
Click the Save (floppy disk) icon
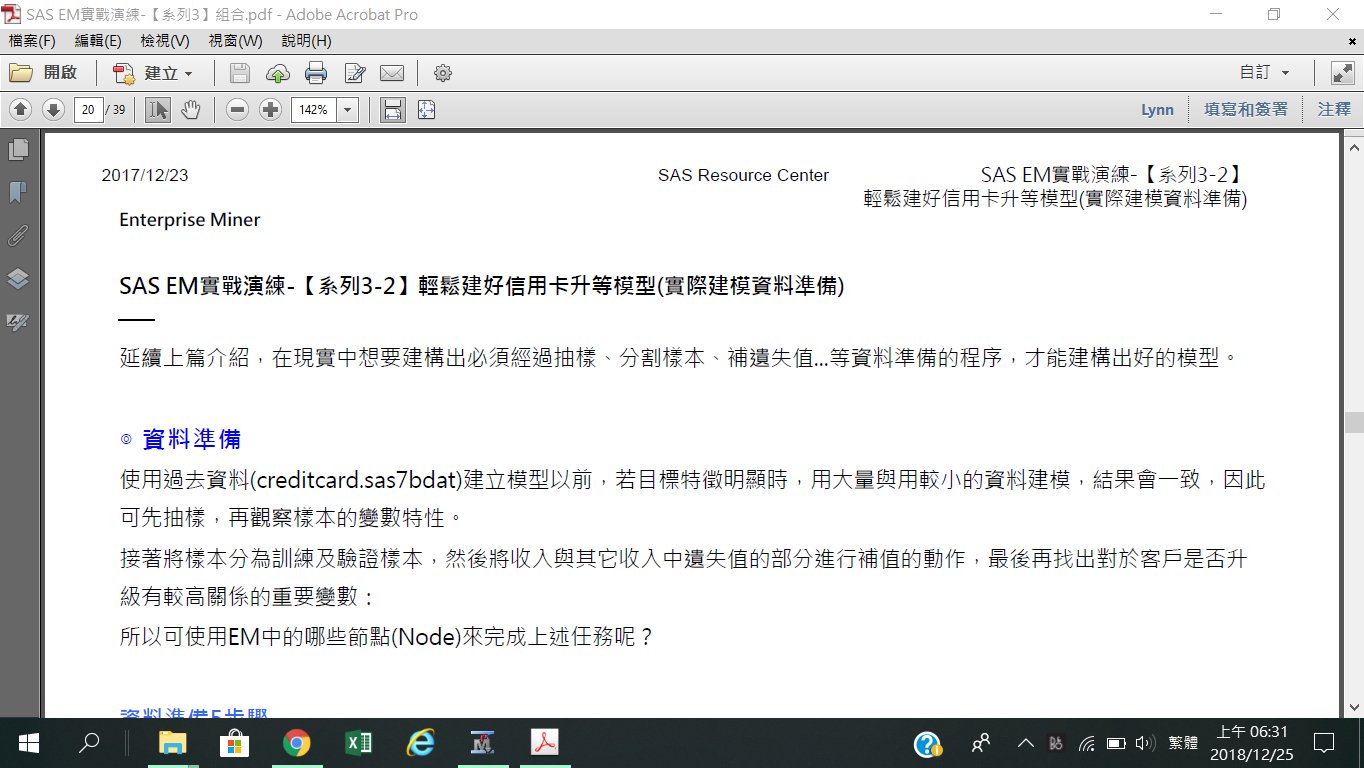pos(240,73)
